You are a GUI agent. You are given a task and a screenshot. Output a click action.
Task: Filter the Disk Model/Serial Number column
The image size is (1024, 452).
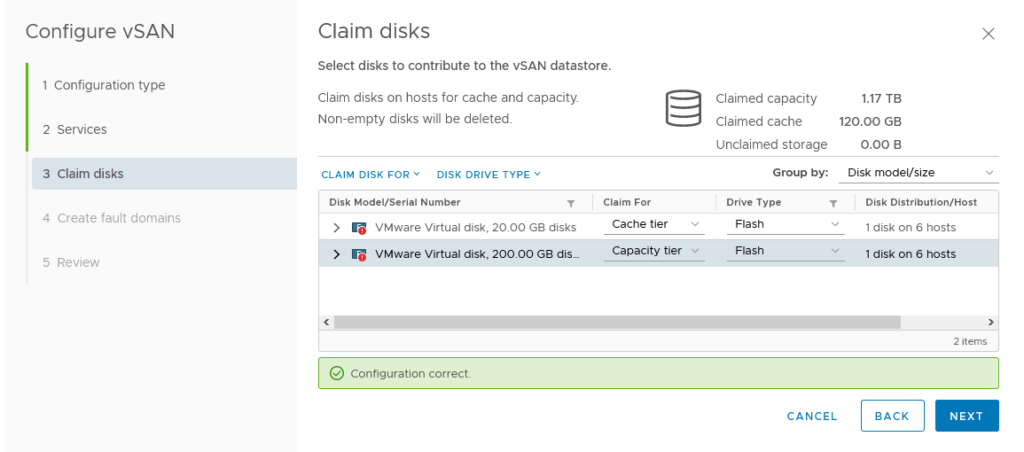pyautogui.click(x=571, y=203)
